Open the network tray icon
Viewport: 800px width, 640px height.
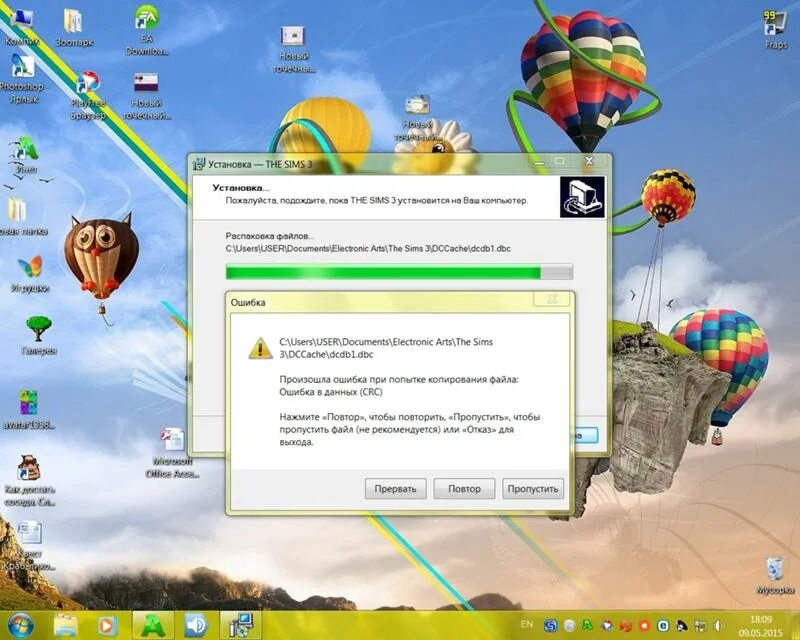[x=702, y=625]
